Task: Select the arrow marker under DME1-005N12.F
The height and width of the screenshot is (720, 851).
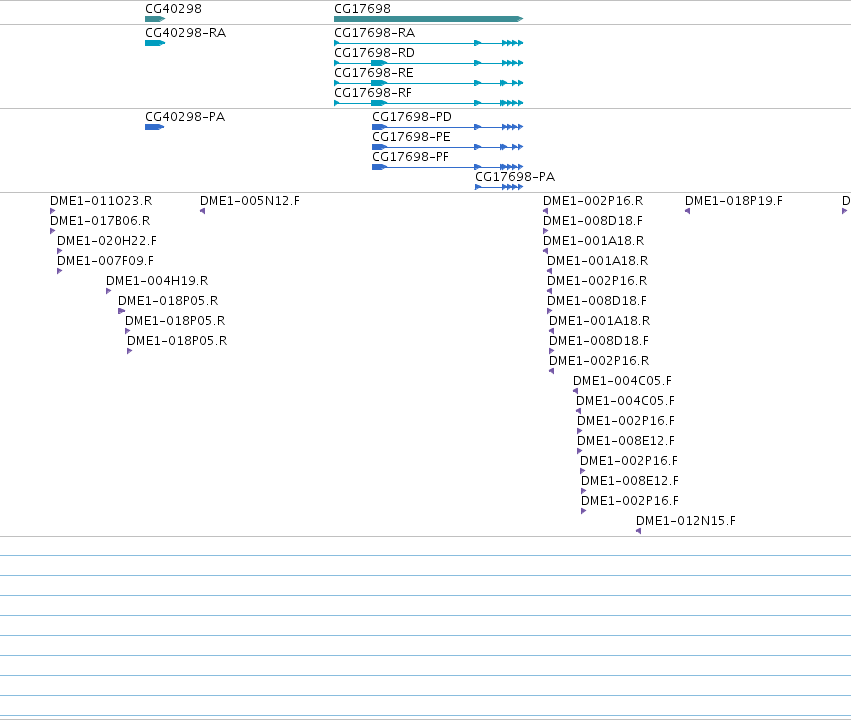Action: (x=202, y=211)
